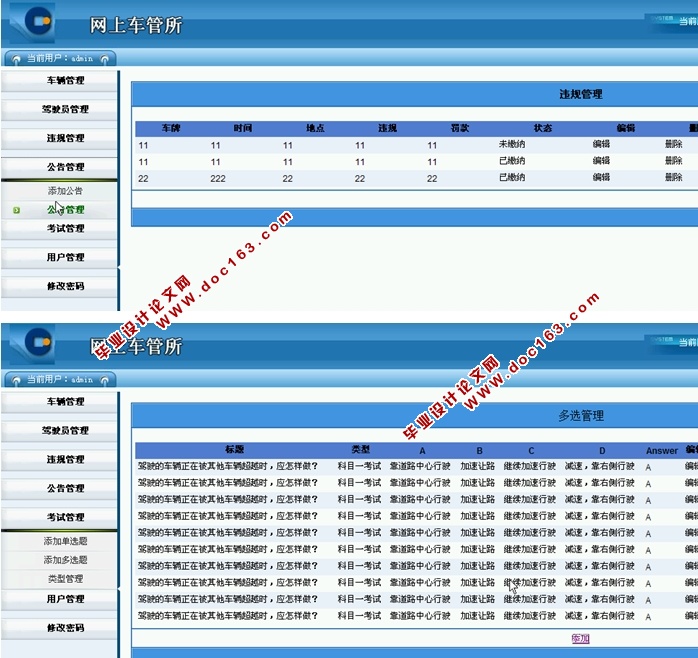698x658 pixels.
Task: Click the 罚款 column header
Action: click(459, 128)
